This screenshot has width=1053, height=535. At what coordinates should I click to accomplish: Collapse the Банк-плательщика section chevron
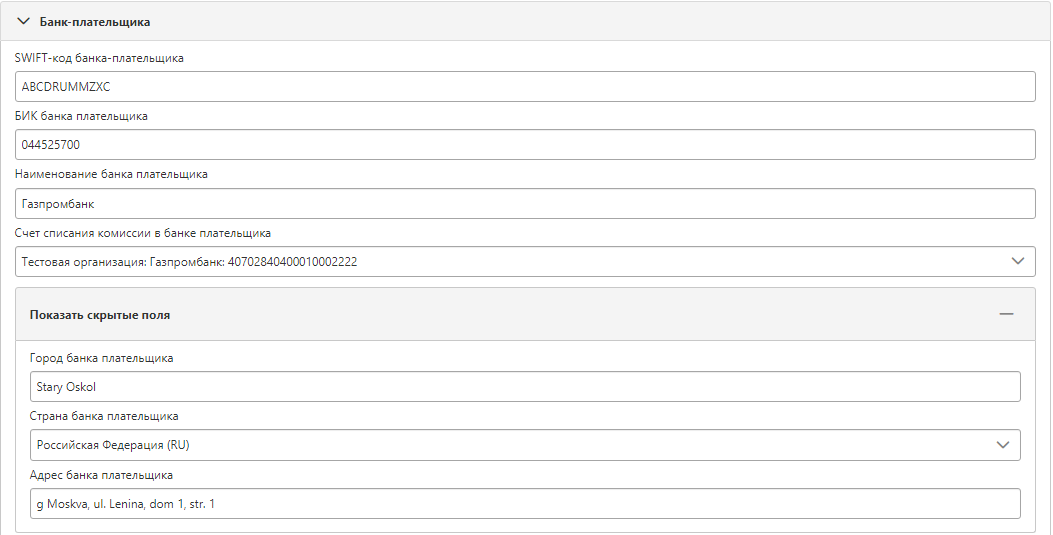tap(24, 21)
